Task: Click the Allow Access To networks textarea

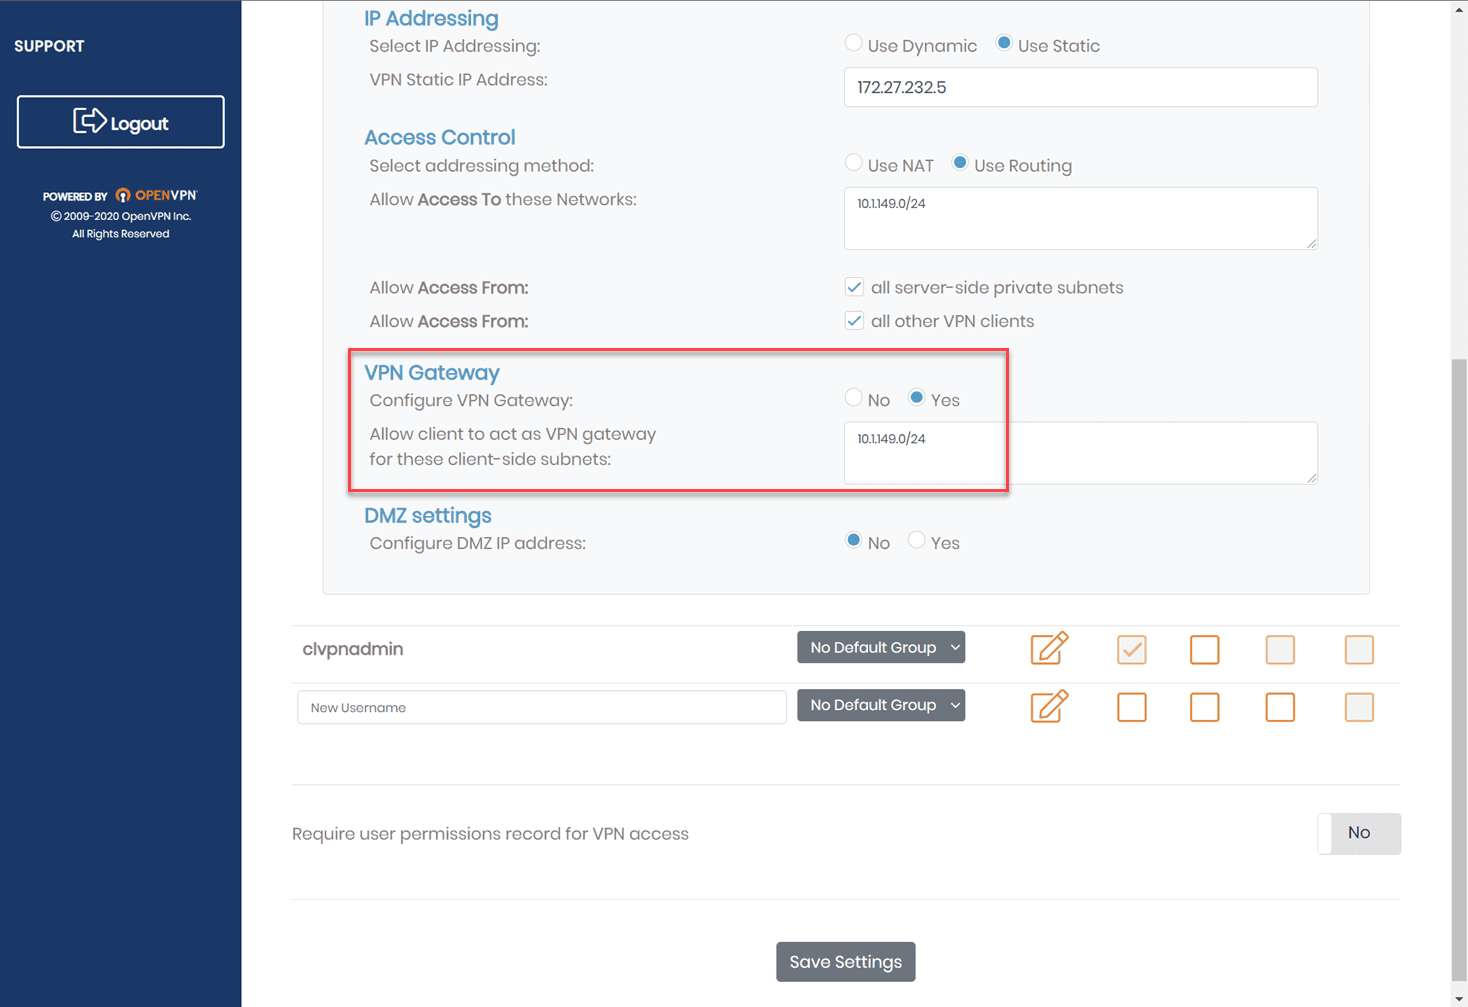Action: pos(1080,218)
